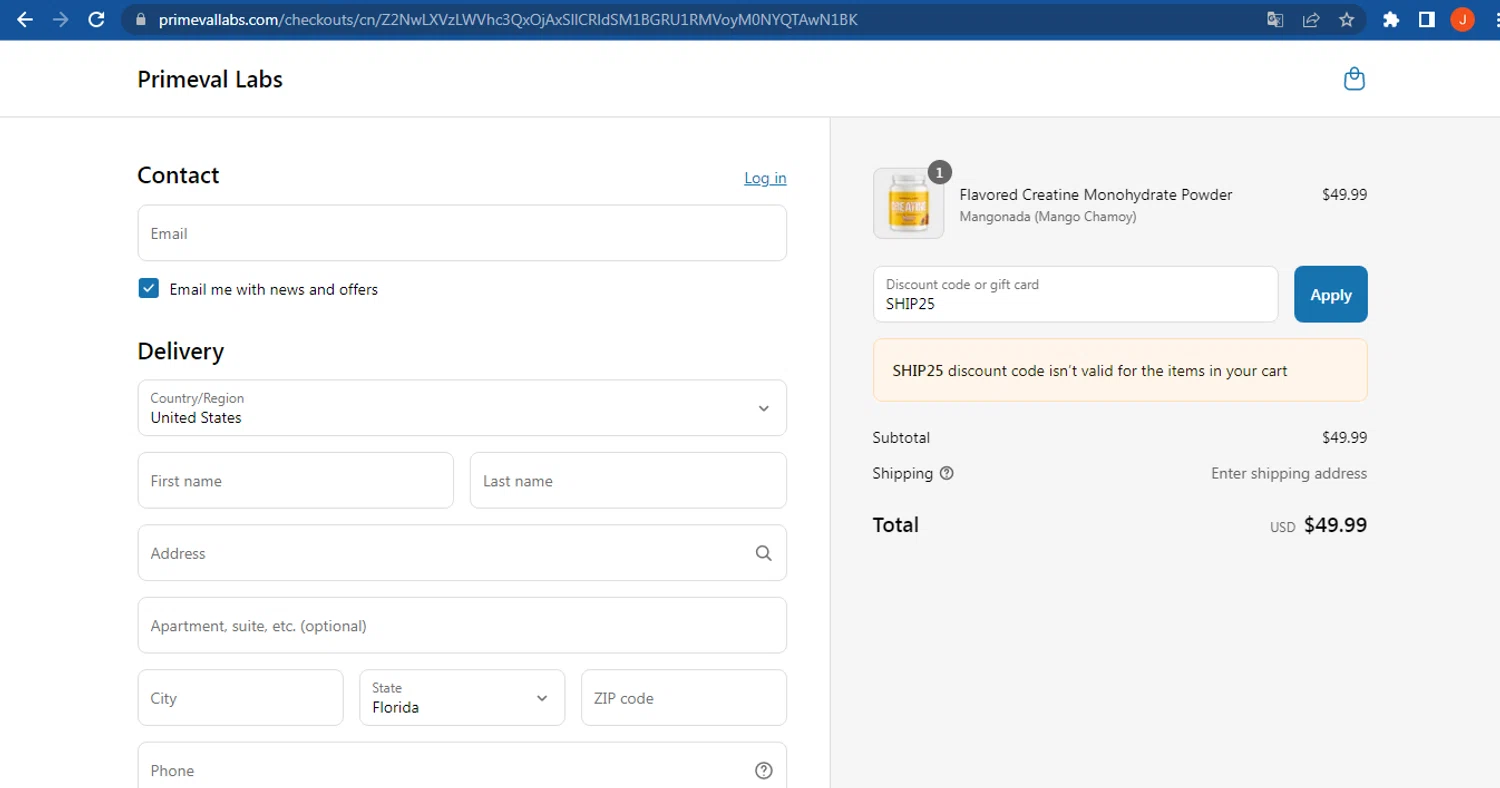The width and height of the screenshot is (1500, 788).
Task: Open the Chrome profile avatar J
Action: click(x=1462, y=19)
